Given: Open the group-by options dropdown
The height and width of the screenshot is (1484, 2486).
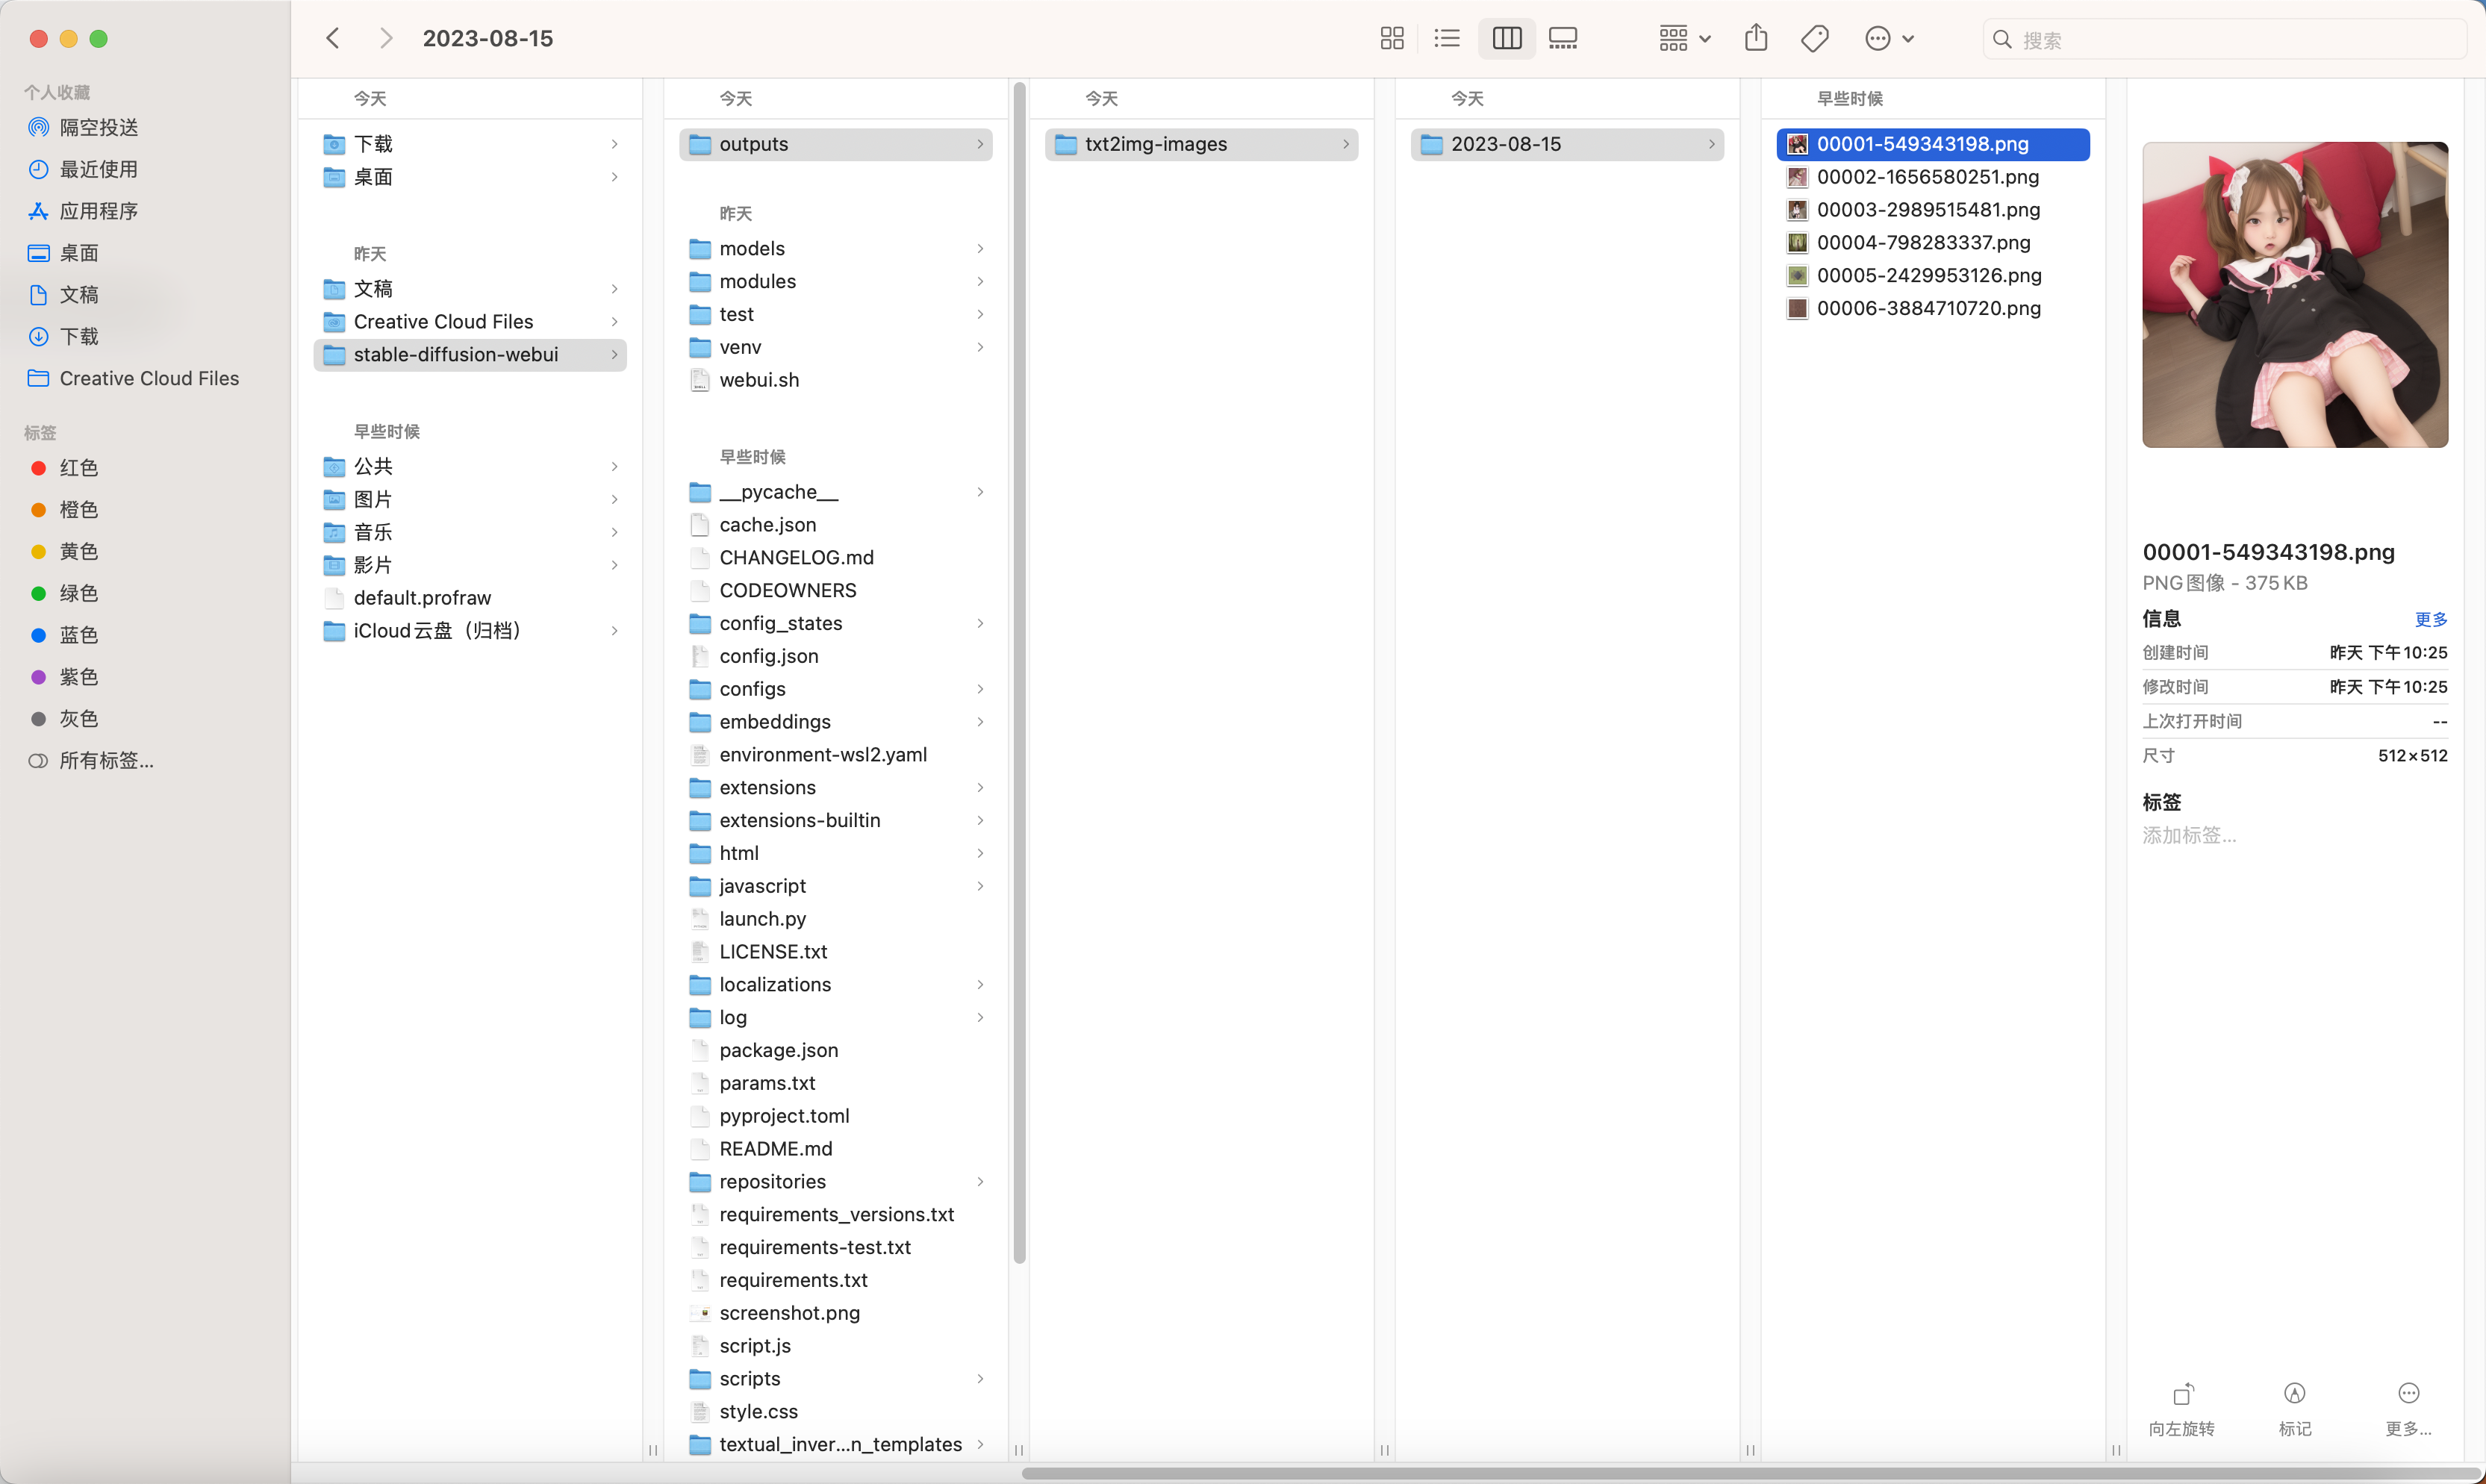Looking at the screenshot, I should click(1684, 39).
